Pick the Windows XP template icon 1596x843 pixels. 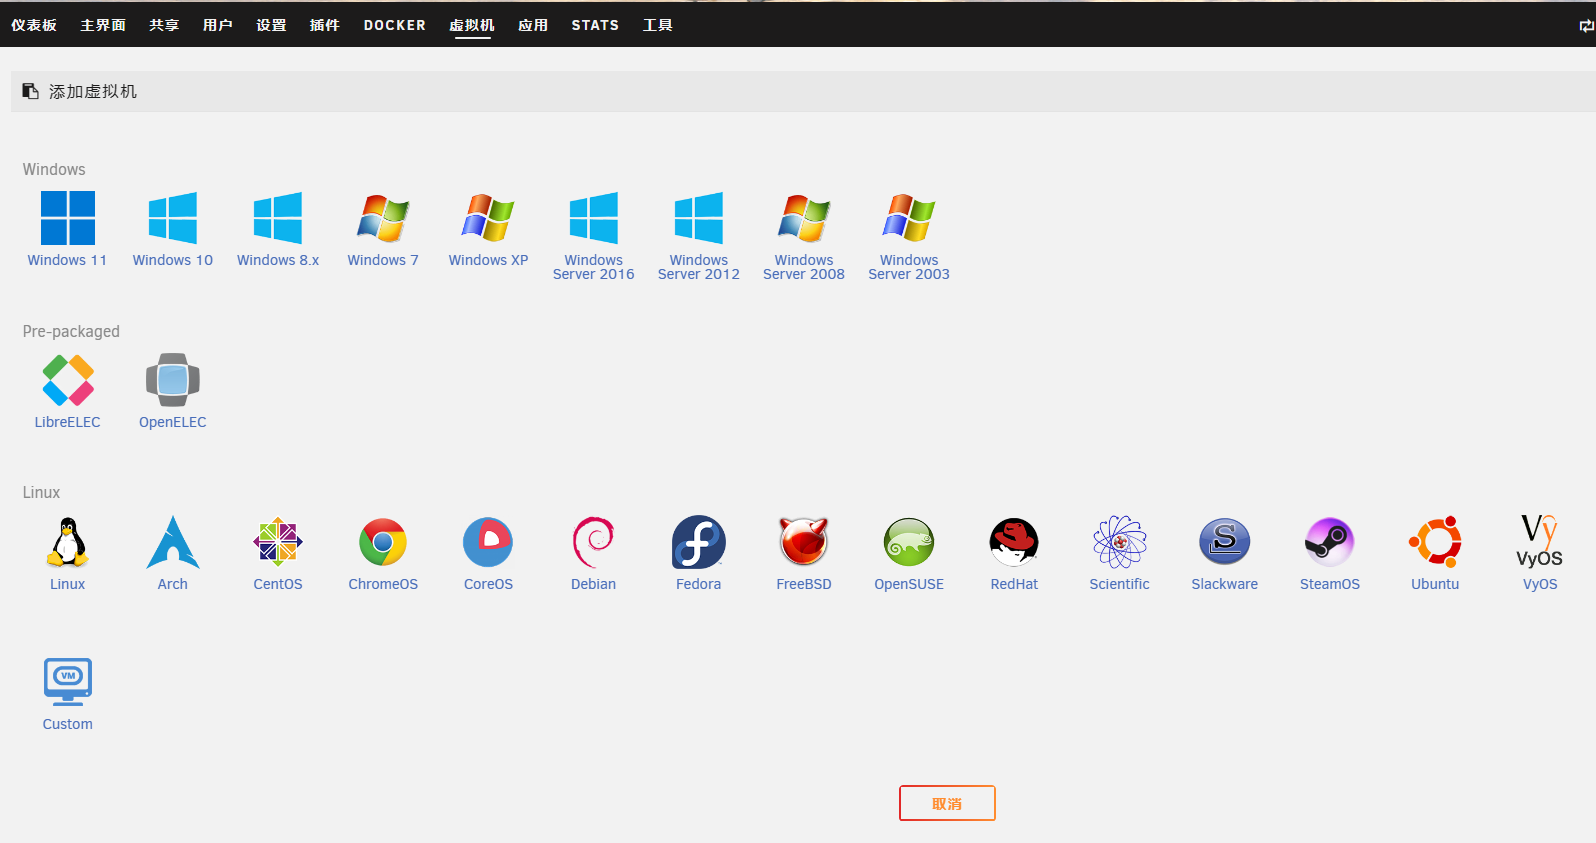point(488,218)
